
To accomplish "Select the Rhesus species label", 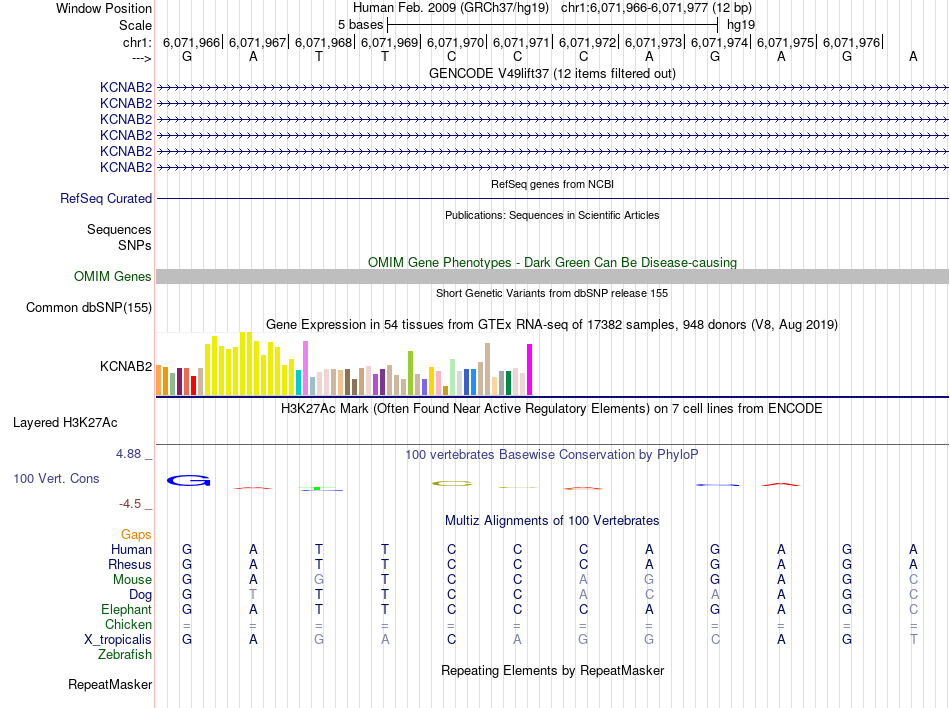I will click(x=130, y=564).
